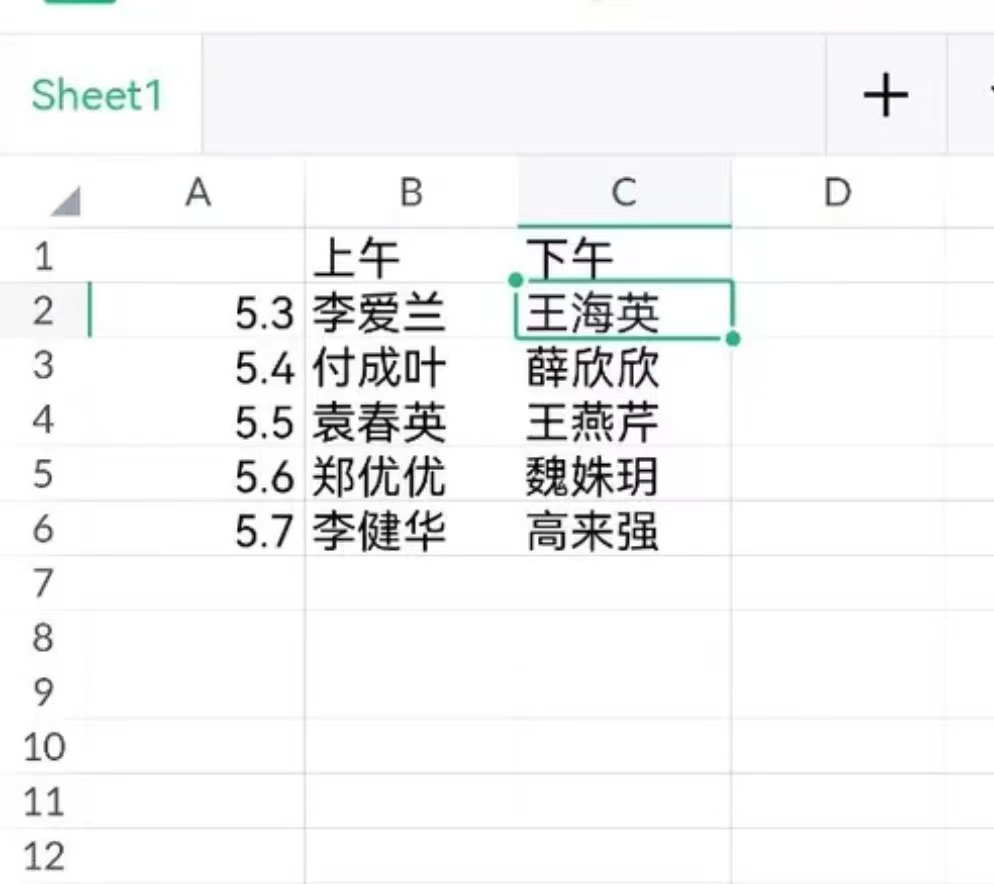Viewport: 994px width, 884px height.
Task: Switch to the Sheet1 tab
Action: tap(97, 95)
